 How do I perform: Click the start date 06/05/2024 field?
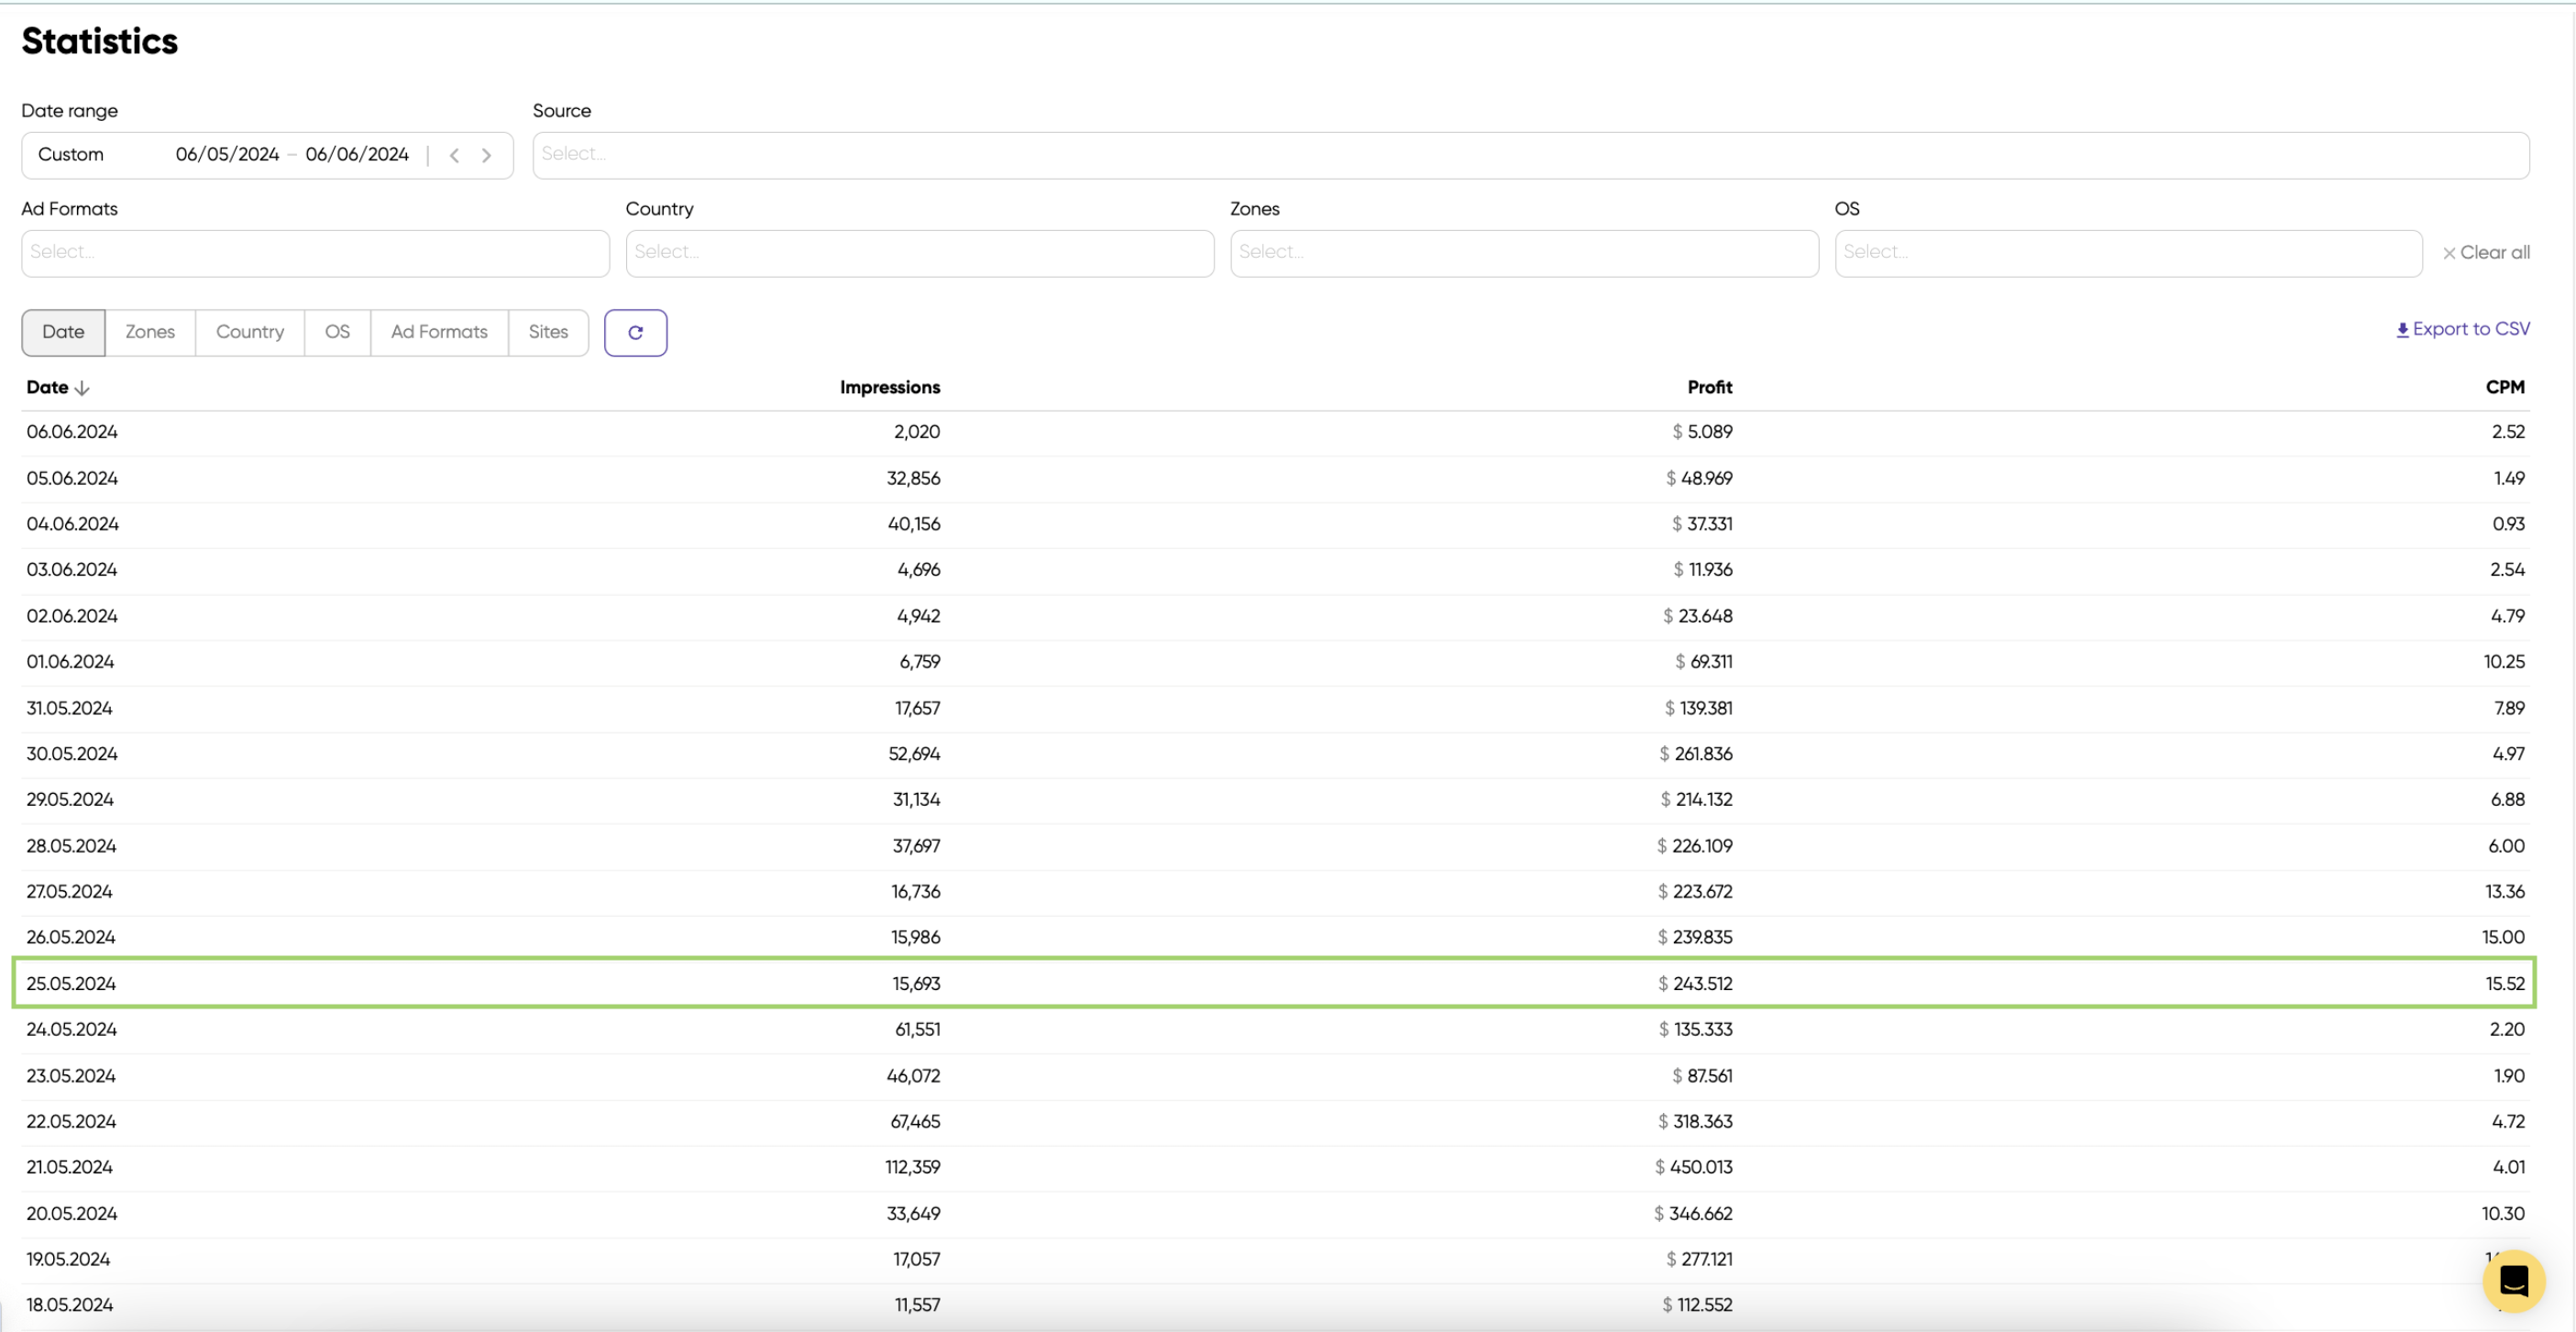coord(227,155)
